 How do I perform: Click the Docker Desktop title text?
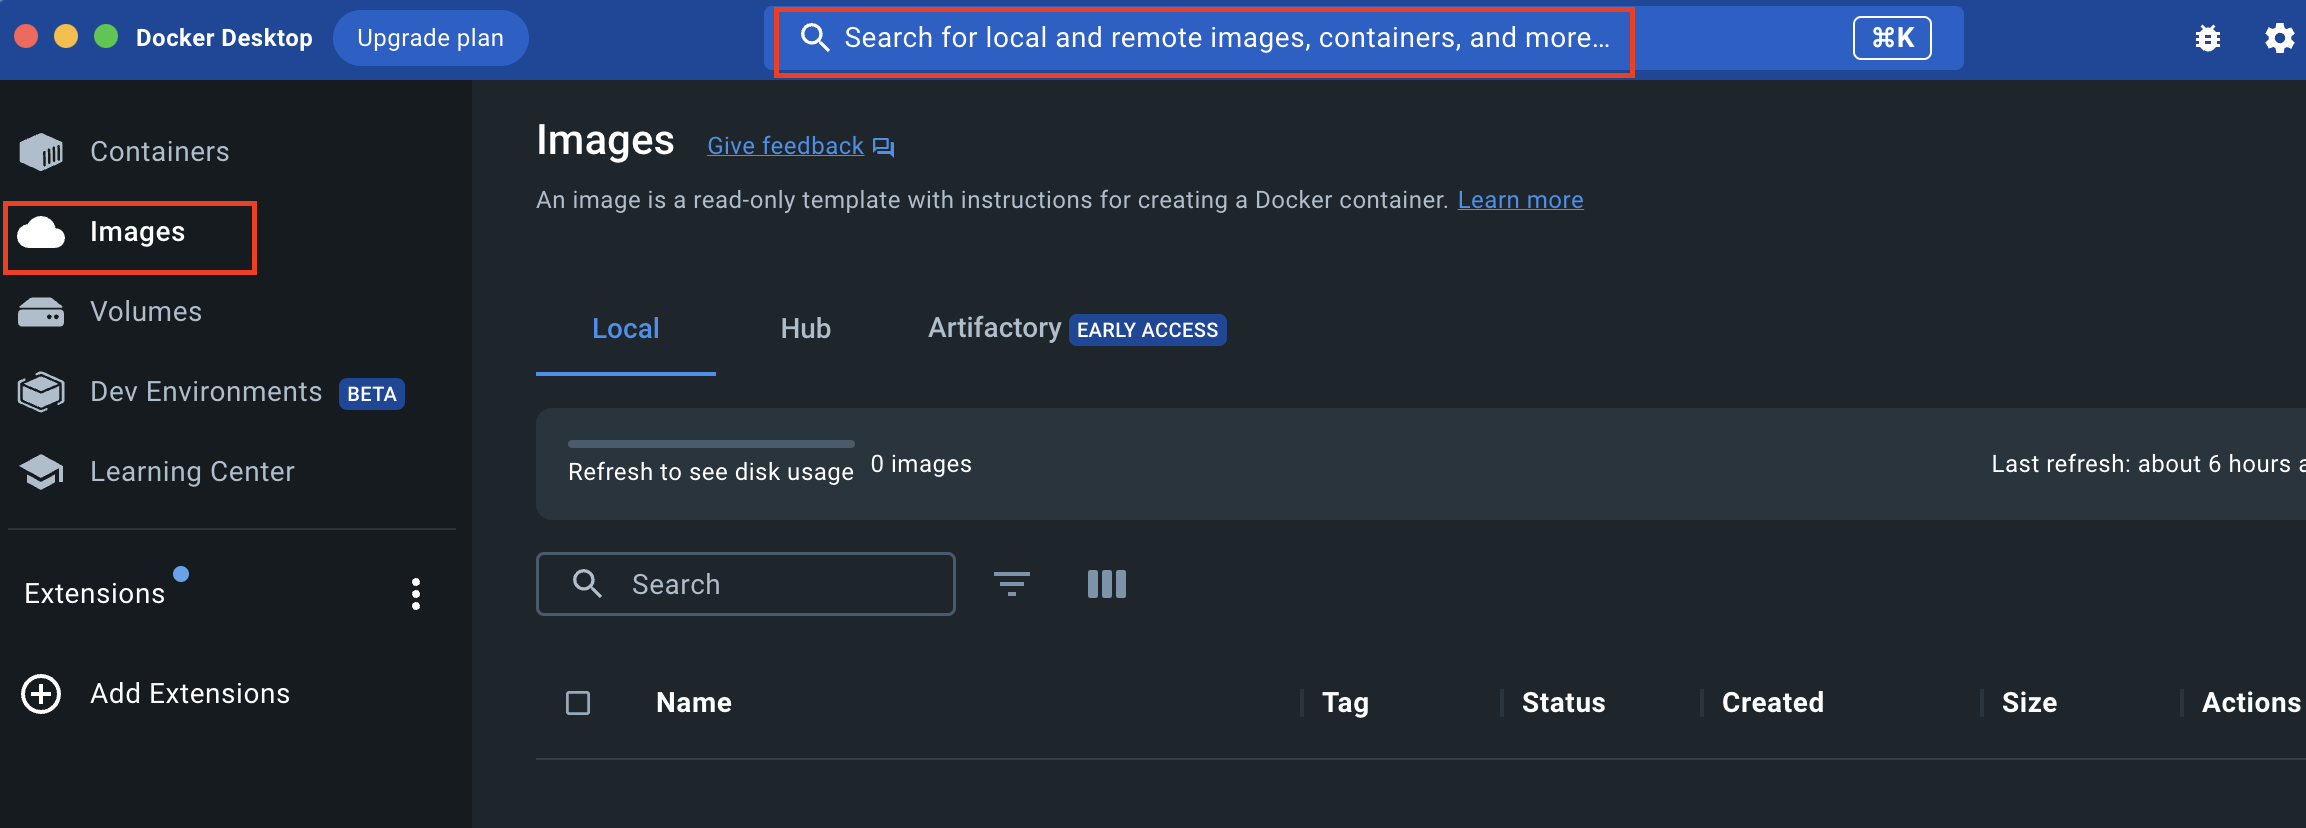point(224,38)
